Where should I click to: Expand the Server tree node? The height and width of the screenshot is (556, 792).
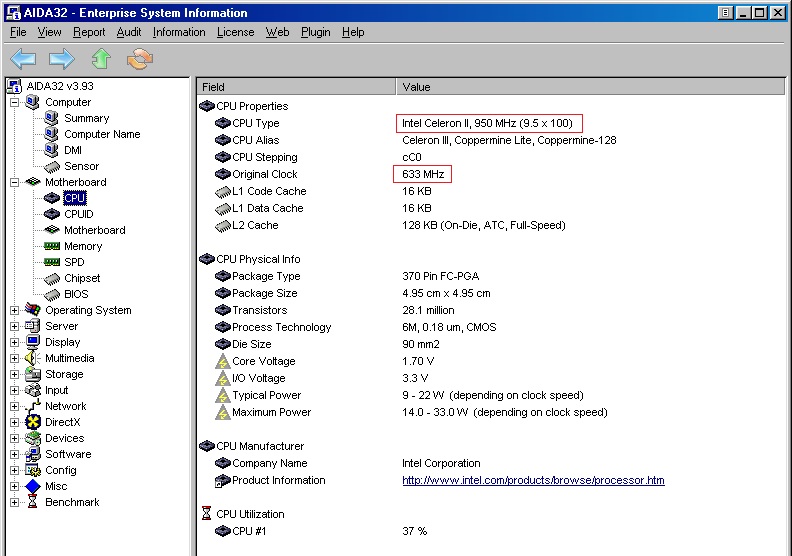click(14, 326)
